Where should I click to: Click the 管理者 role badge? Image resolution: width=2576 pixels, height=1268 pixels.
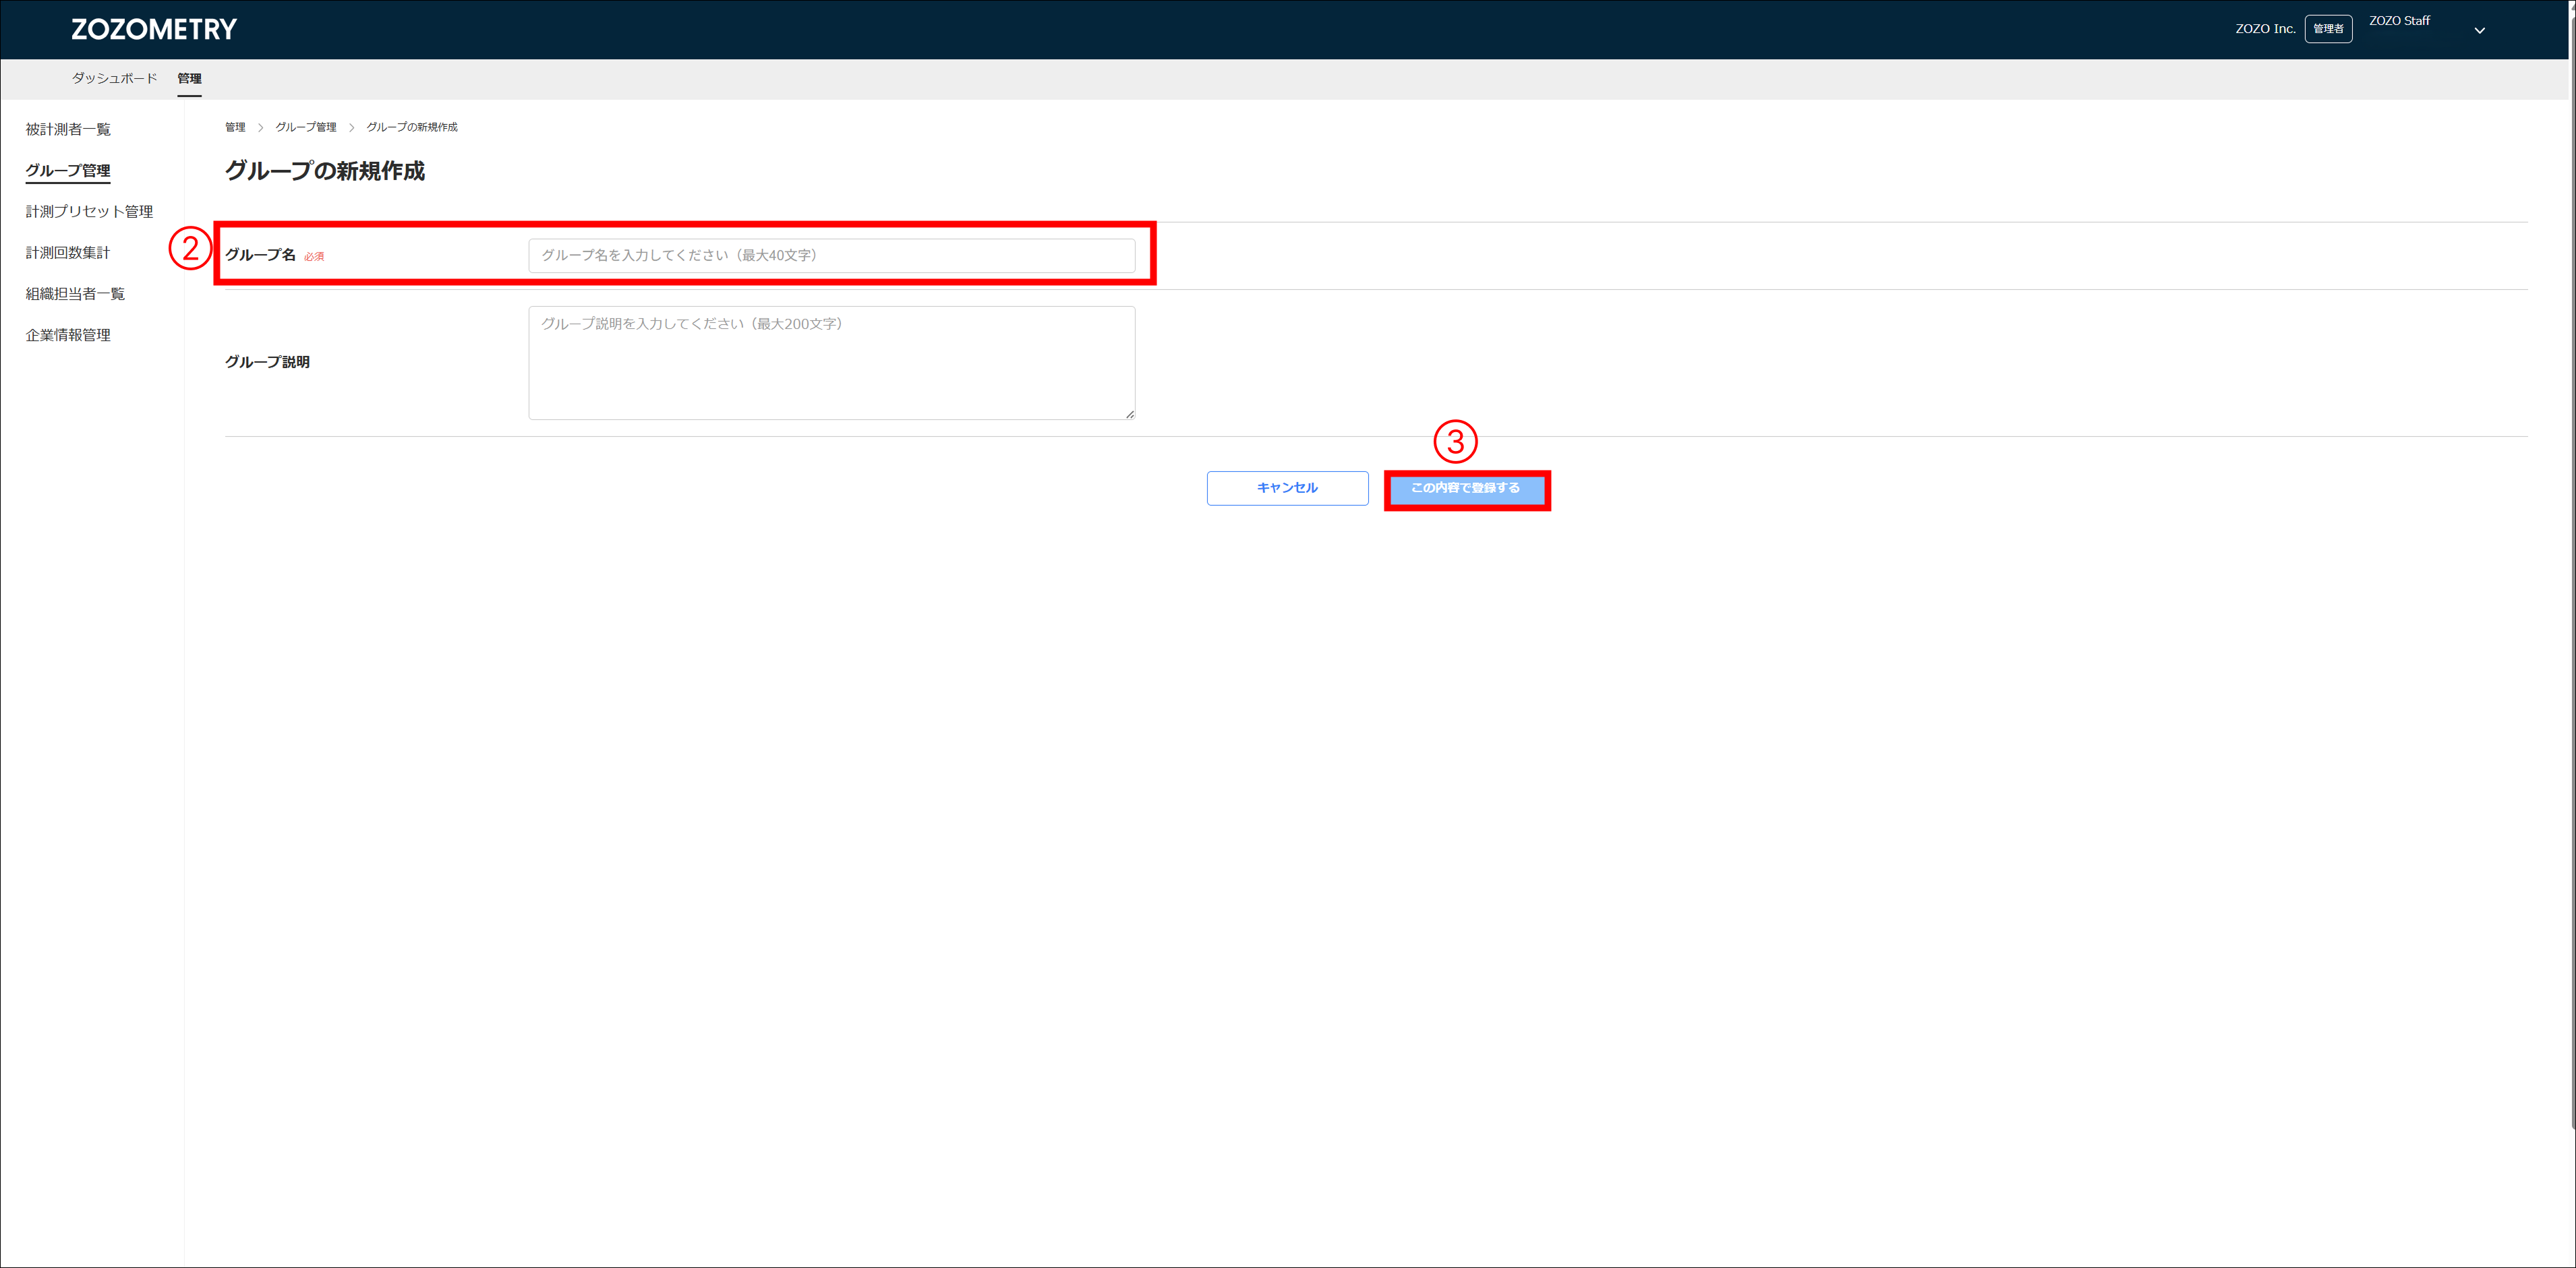coord(2327,29)
